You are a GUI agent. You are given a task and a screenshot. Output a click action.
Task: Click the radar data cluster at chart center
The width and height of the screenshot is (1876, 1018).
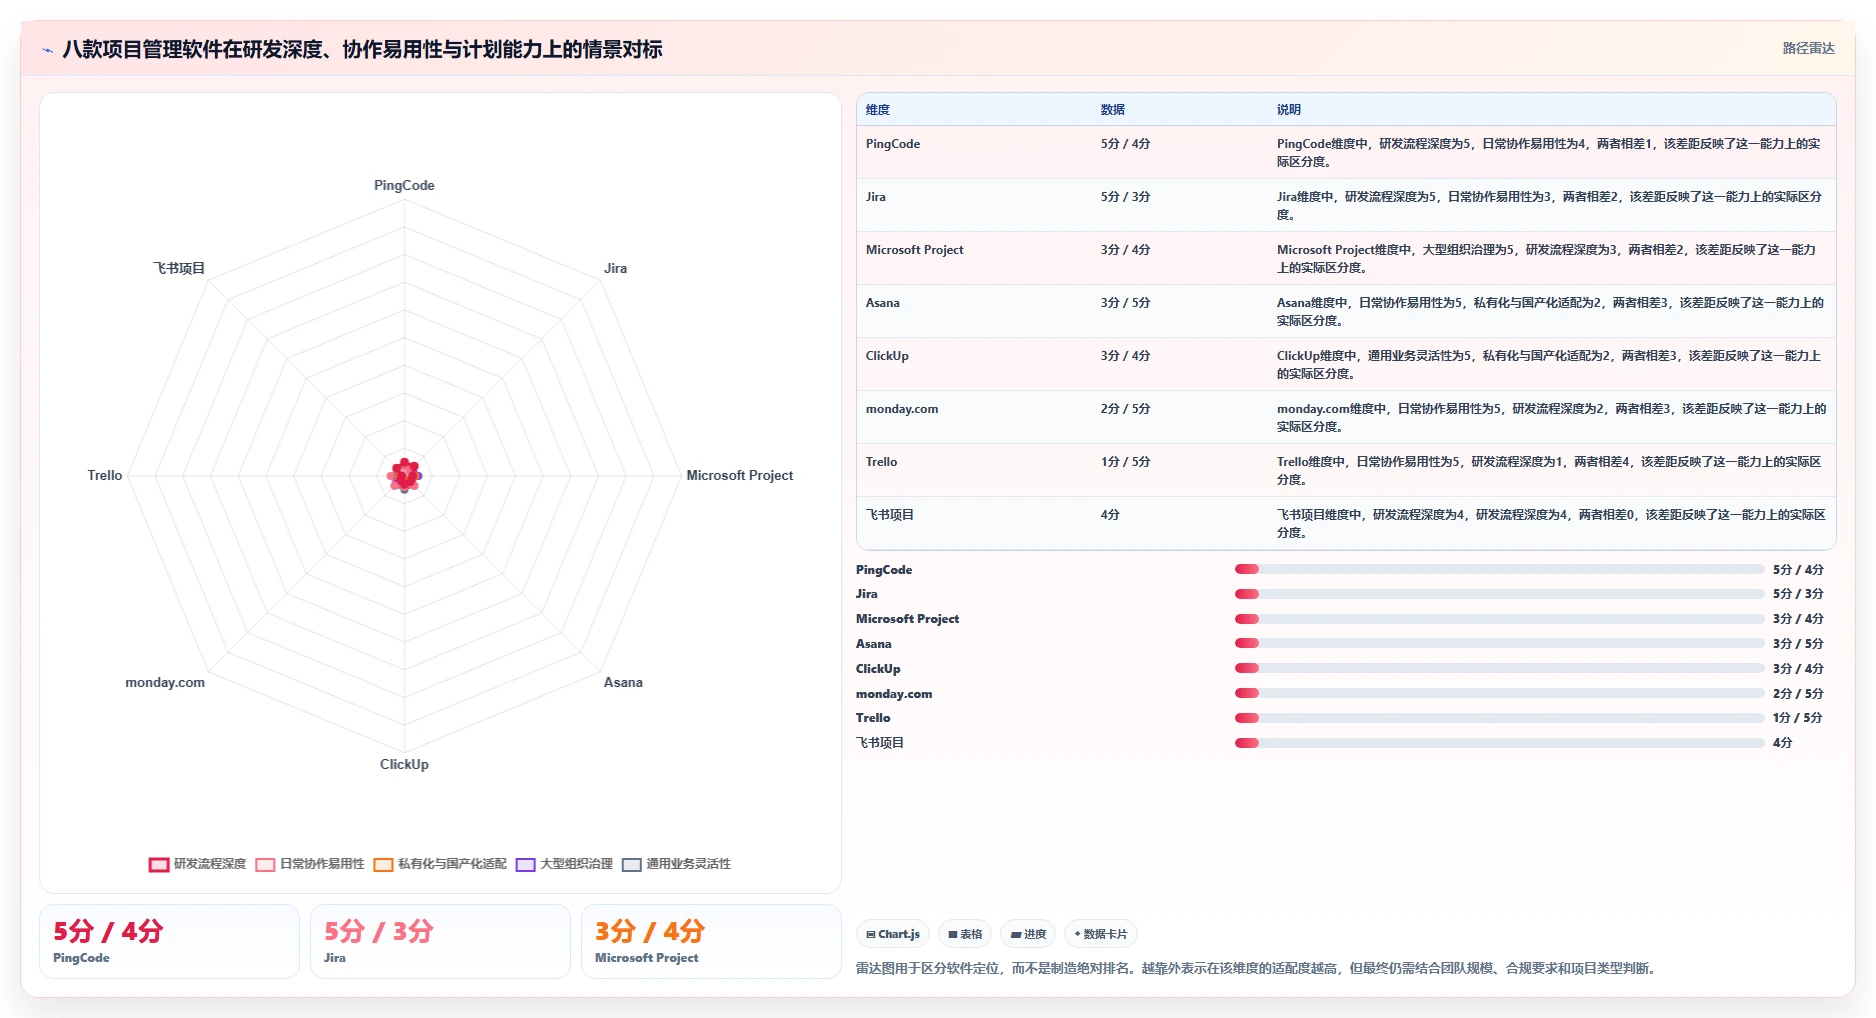click(404, 476)
